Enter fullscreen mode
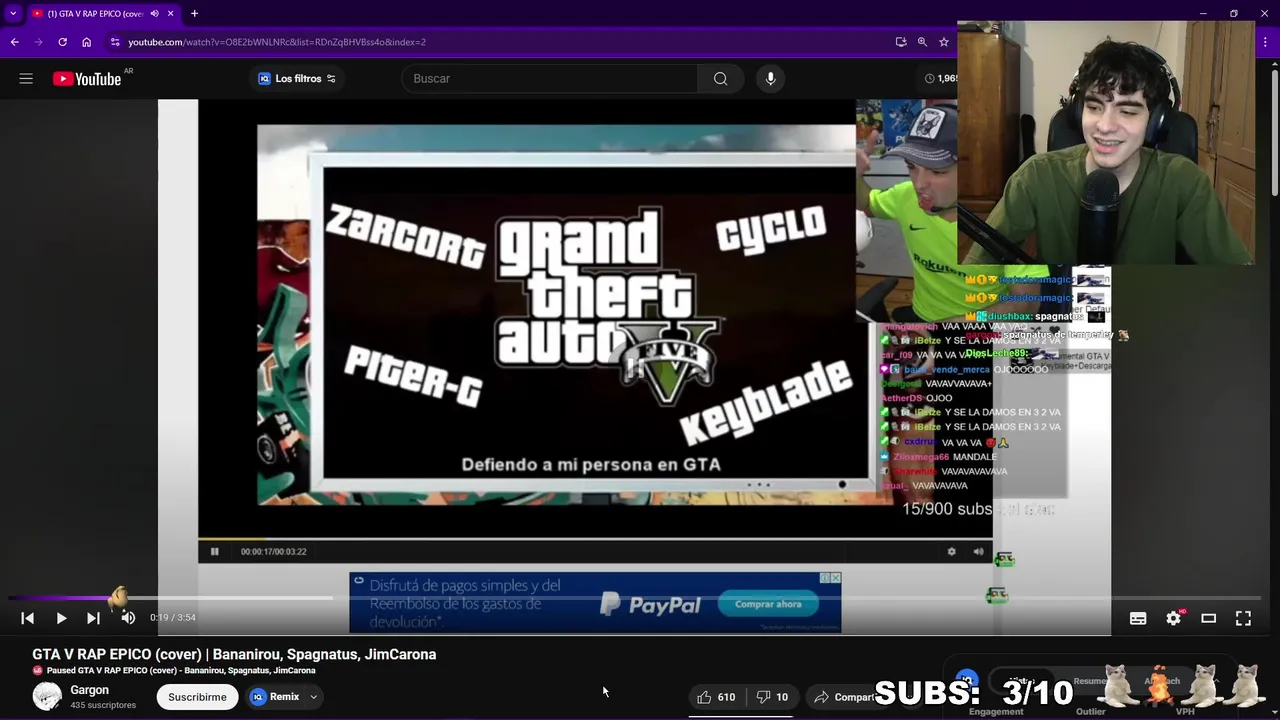 pos(1243,618)
